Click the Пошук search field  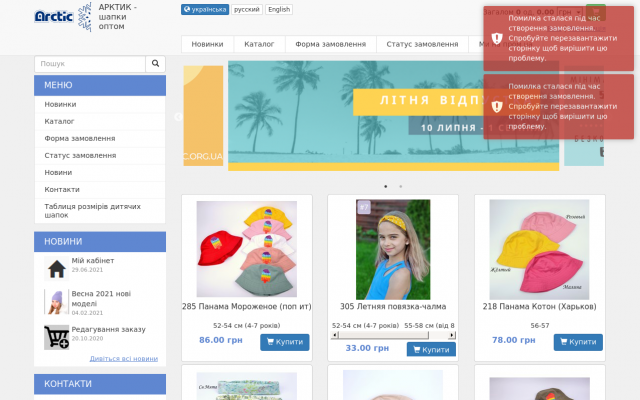[90, 64]
